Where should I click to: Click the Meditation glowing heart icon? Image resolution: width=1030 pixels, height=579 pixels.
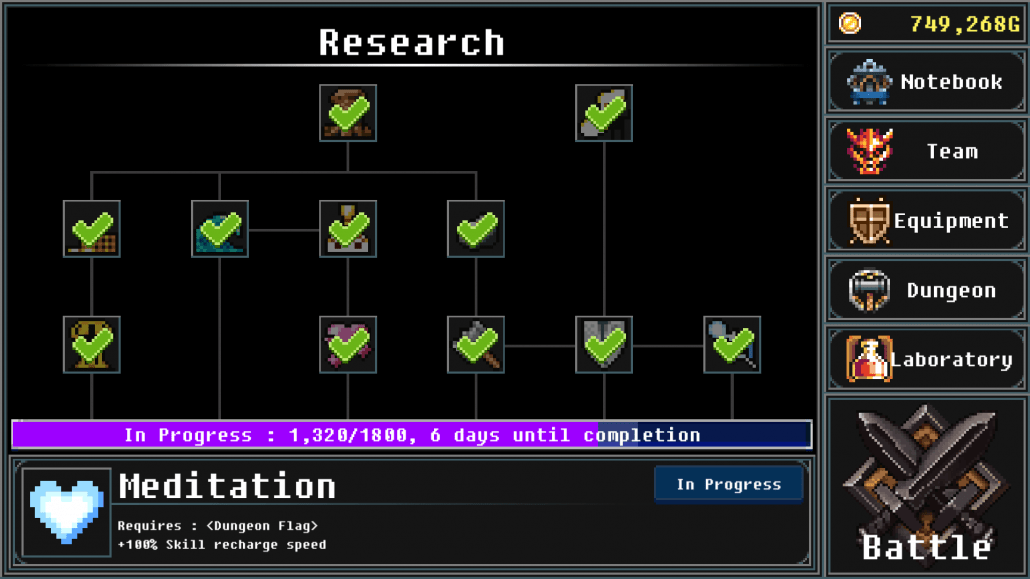tap(66, 512)
